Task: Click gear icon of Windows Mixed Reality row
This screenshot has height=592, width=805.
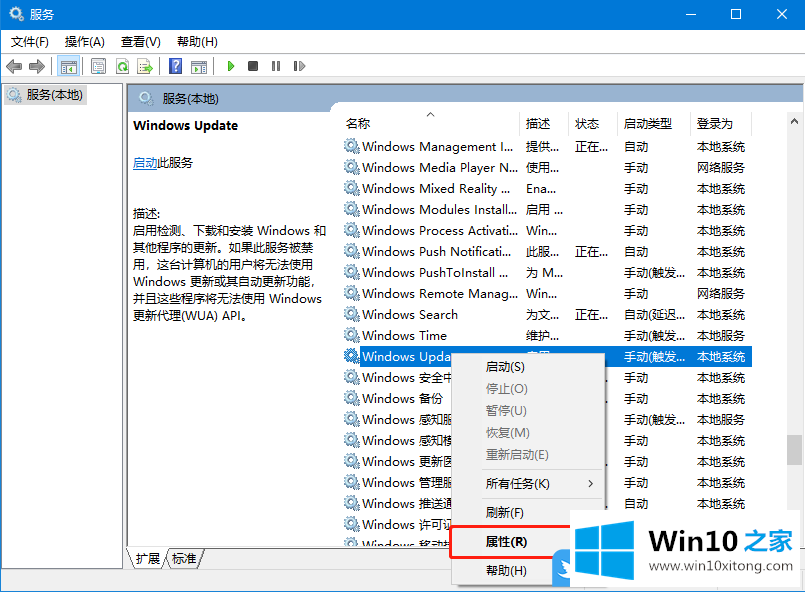Action: pos(352,189)
